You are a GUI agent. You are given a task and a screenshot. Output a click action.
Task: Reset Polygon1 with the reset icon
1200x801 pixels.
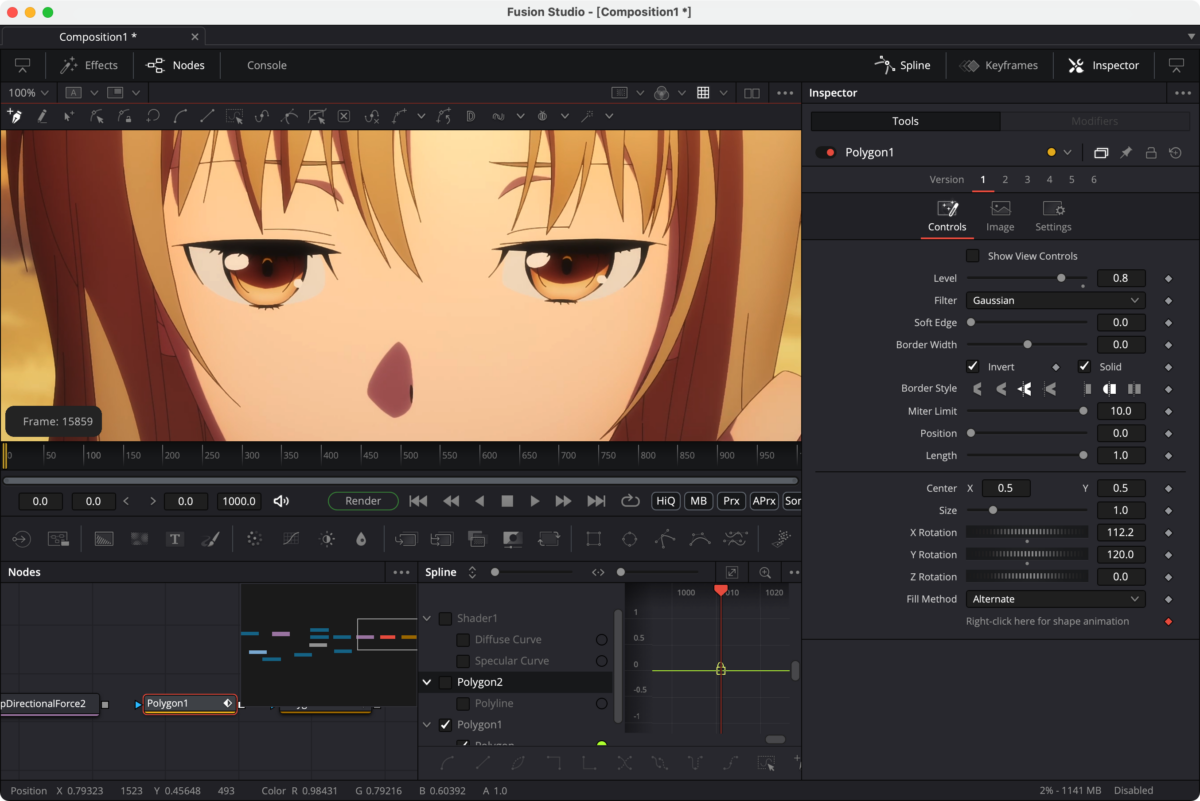coord(1175,153)
